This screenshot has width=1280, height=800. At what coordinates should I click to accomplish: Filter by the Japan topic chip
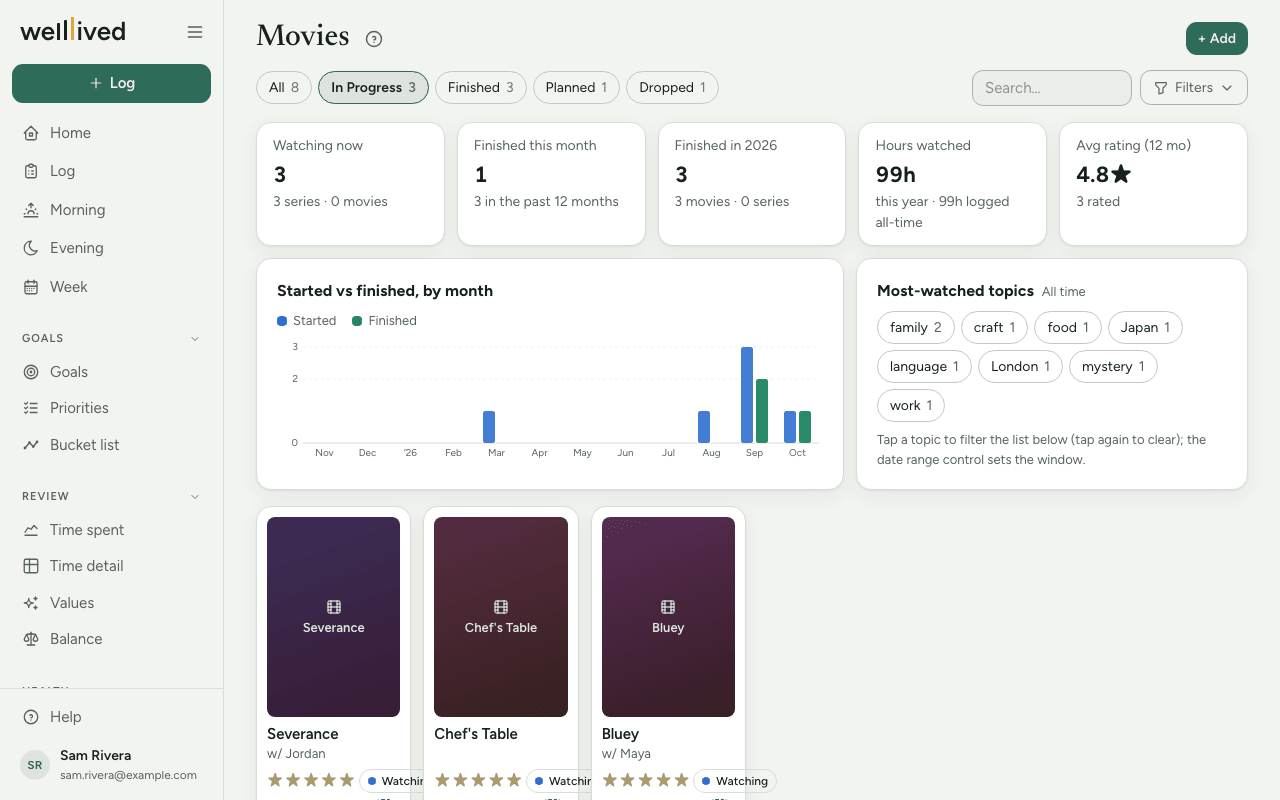[1145, 327]
